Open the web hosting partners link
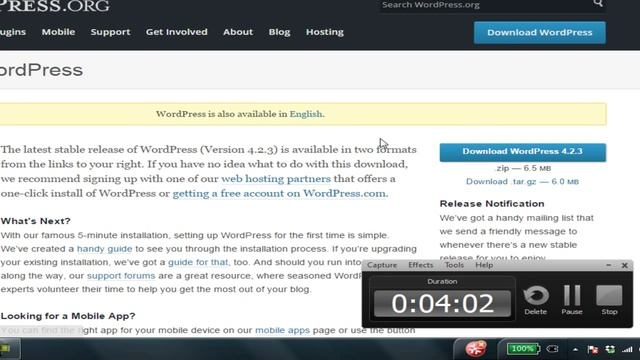The height and width of the screenshot is (360, 640). [x=276, y=179]
